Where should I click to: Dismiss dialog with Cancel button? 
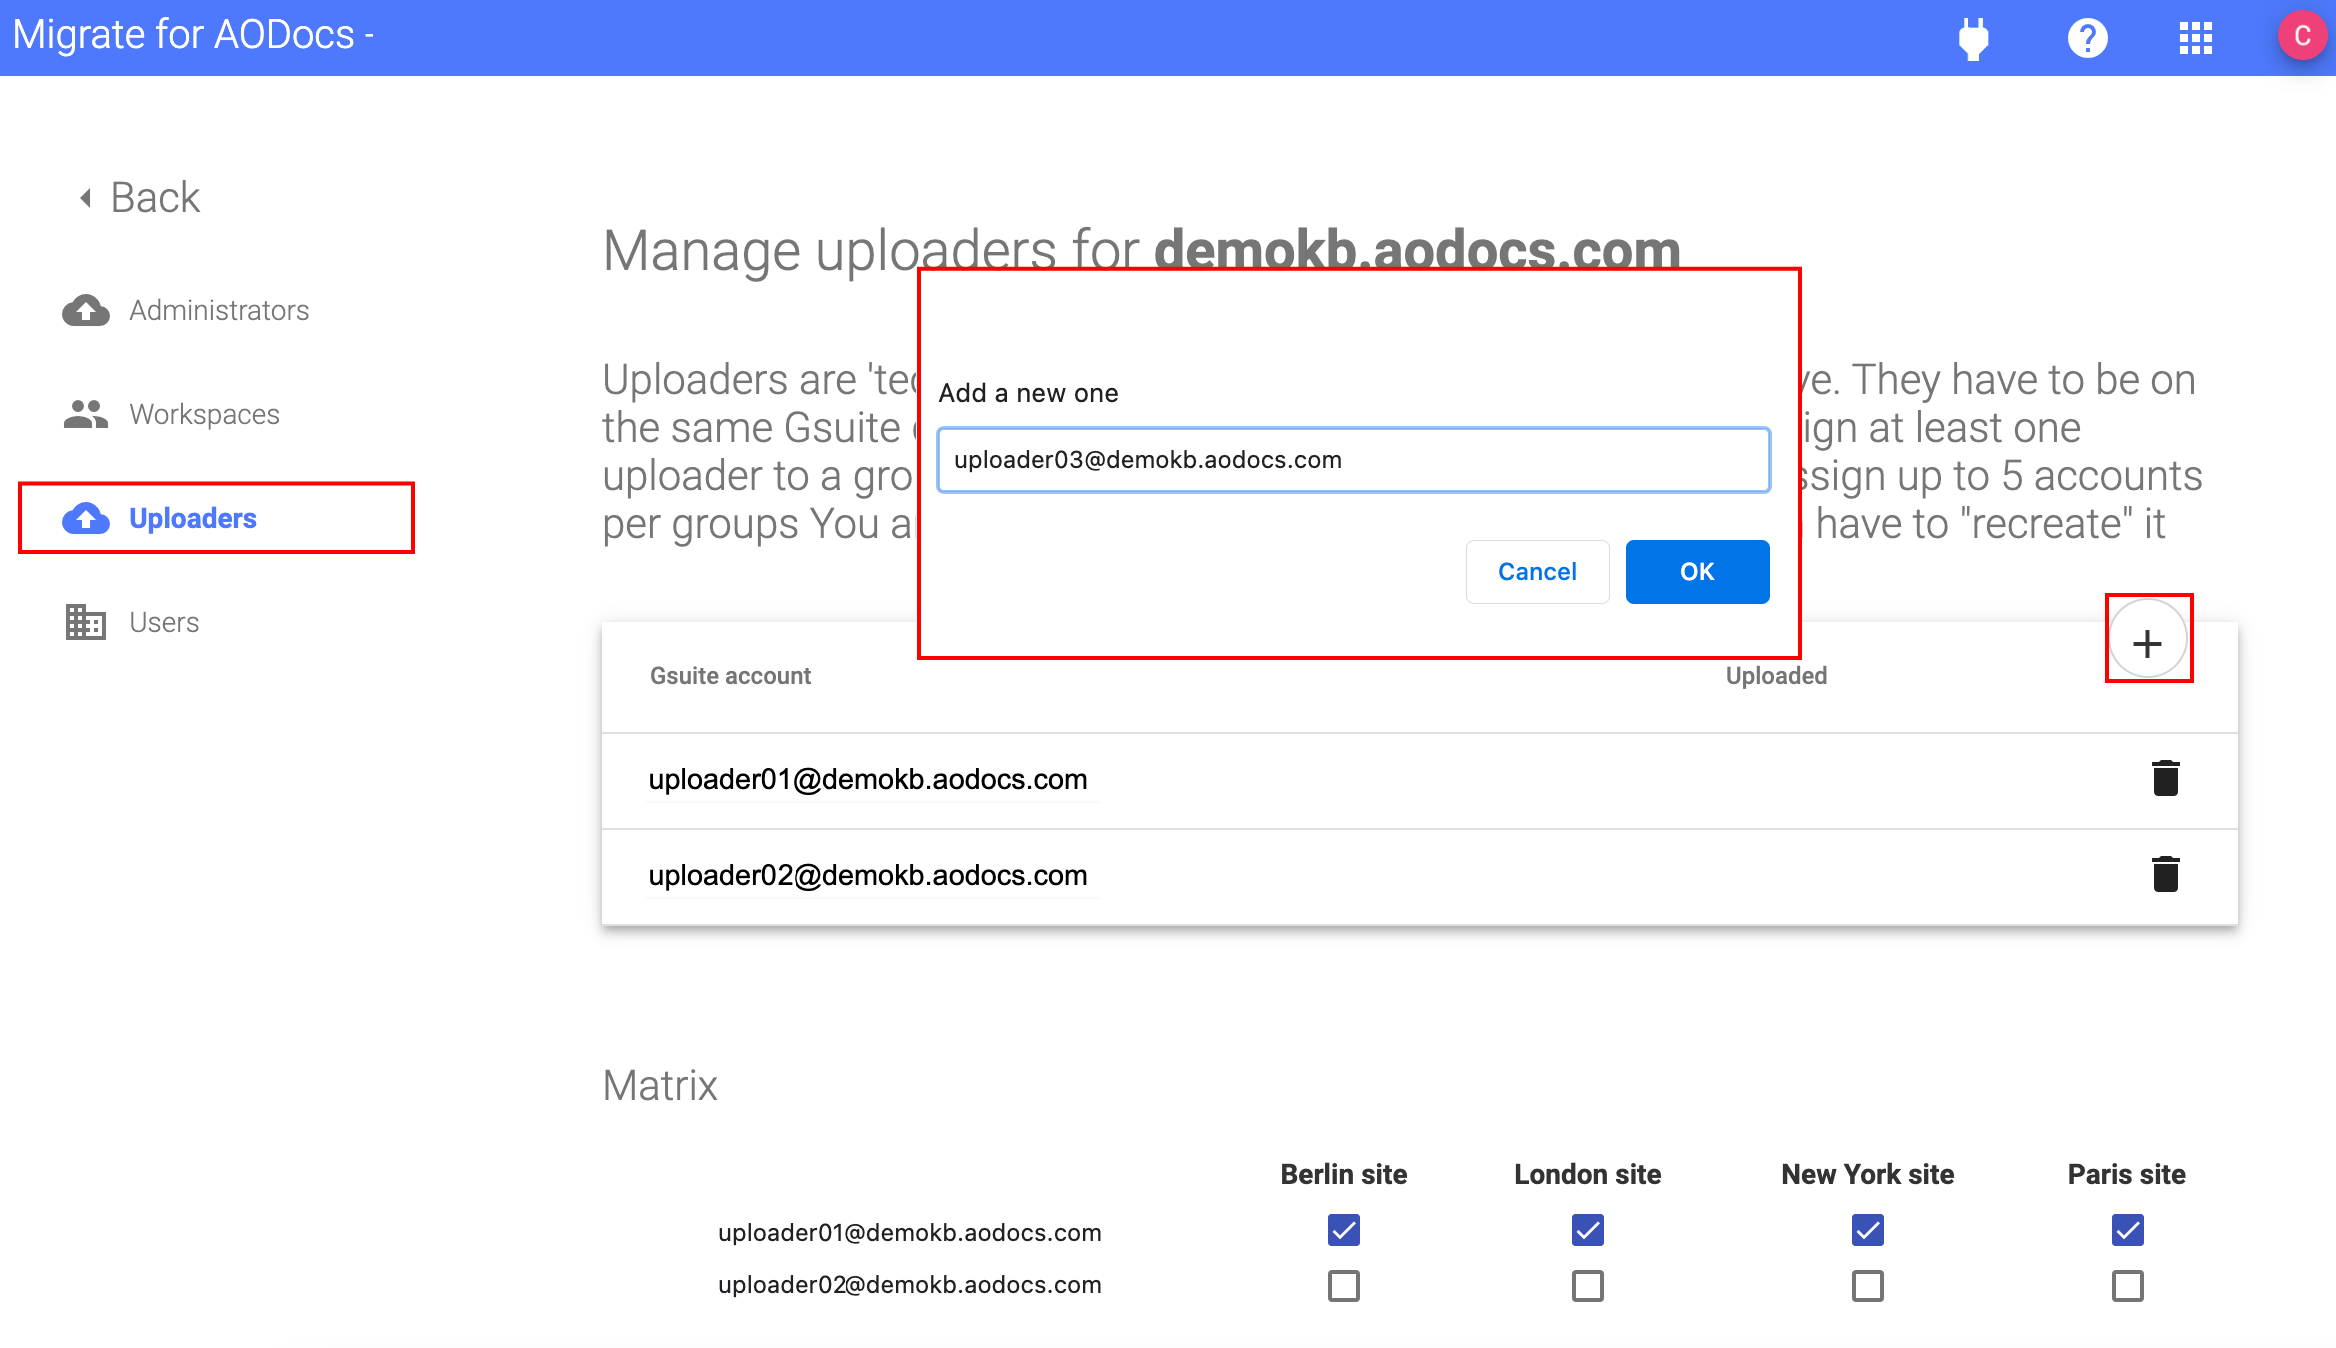1537,572
